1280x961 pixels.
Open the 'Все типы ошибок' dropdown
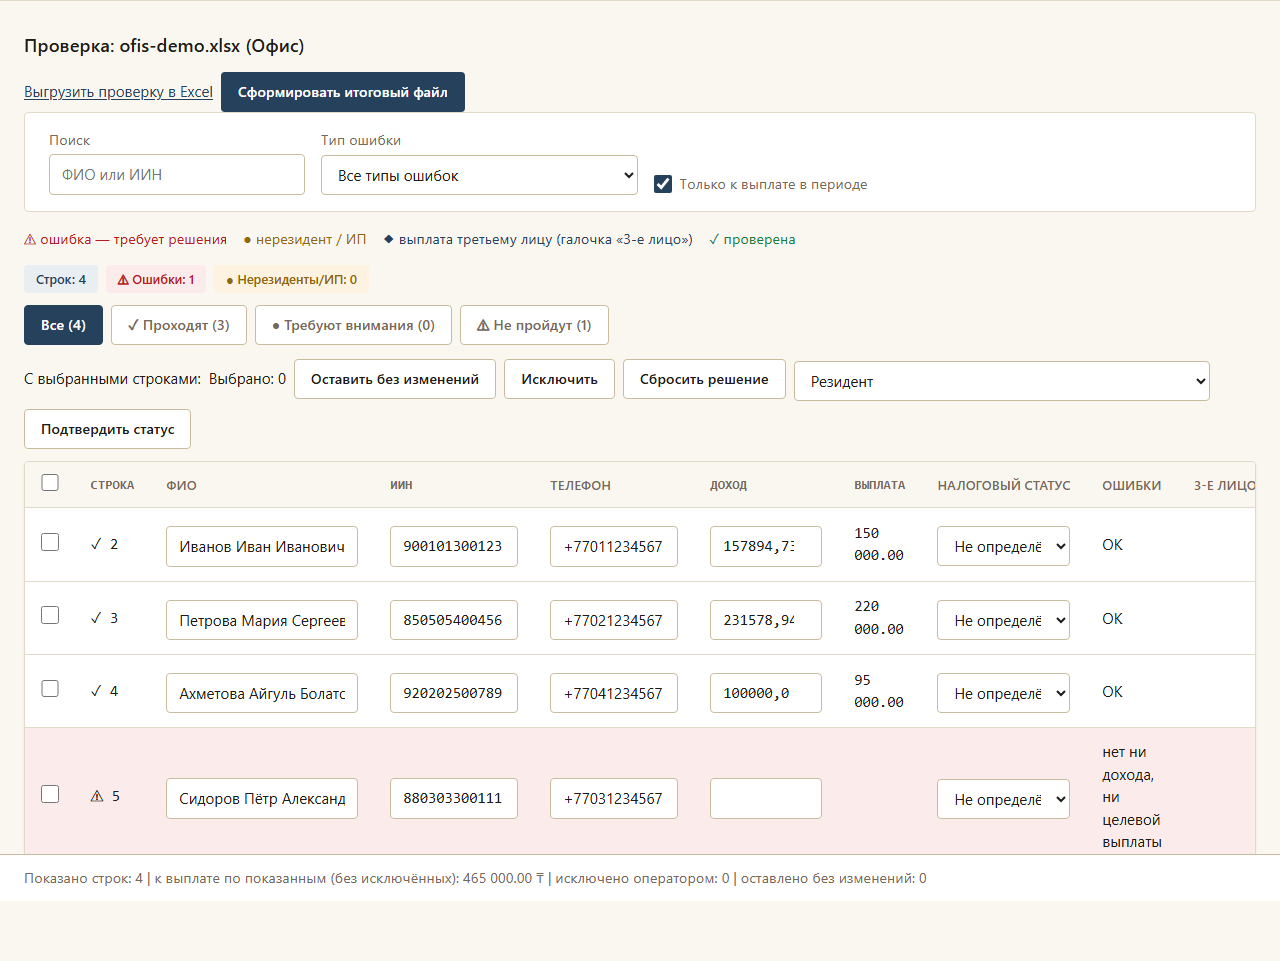pos(479,175)
